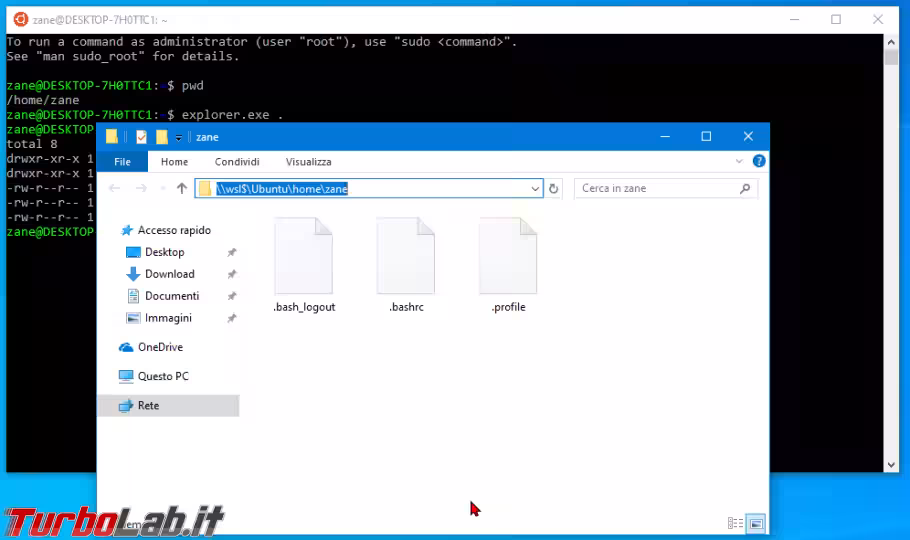This screenshot has height=540, width=910.
Task: Click the Properties quick access toolbar icon
Action: 141,137
